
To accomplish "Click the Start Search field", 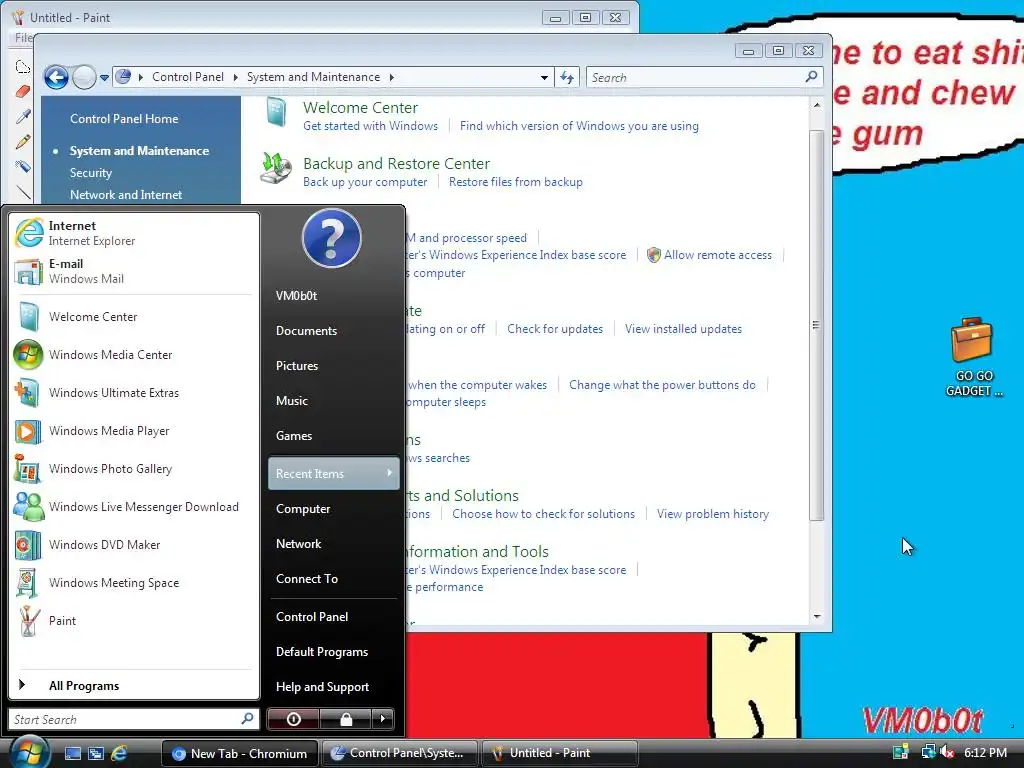I will (134, 719).
